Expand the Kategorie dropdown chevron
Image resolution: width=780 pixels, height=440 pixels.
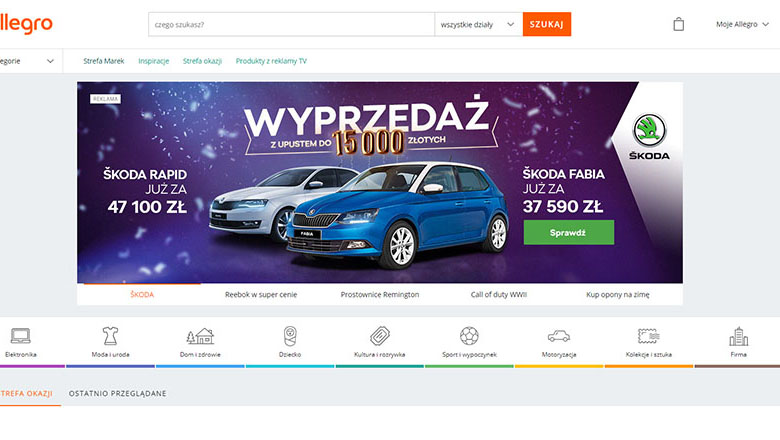(50, 61)
